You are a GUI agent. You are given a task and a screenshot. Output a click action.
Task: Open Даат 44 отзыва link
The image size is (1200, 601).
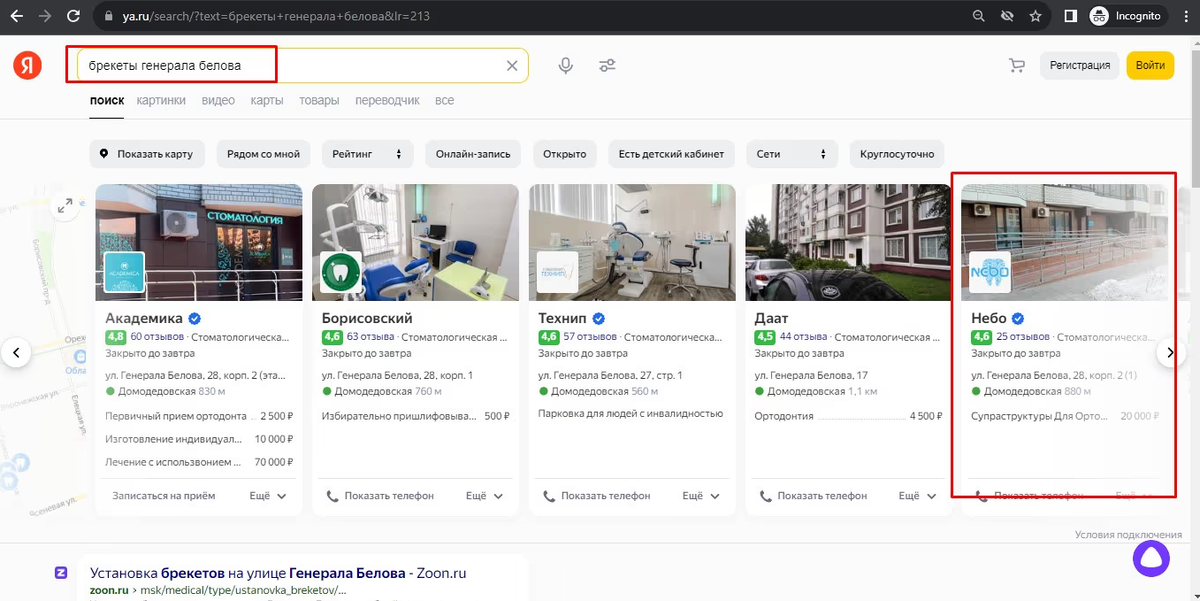click(x=803, y=337)
